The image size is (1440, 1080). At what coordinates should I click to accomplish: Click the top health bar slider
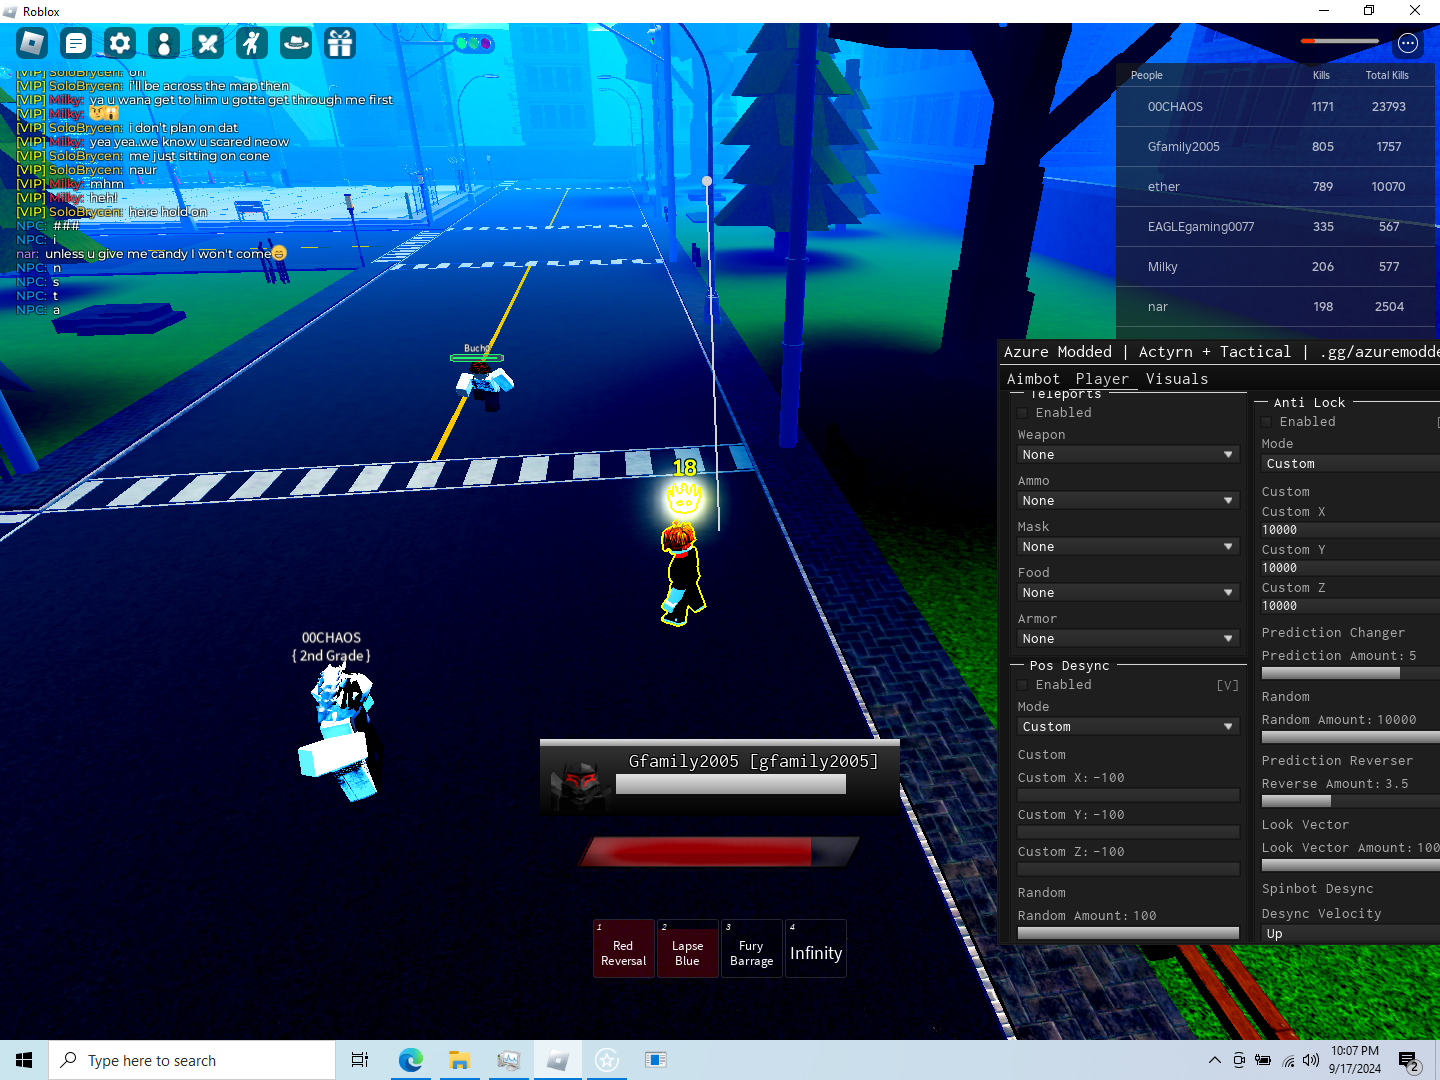click(x=1340, y=41)
